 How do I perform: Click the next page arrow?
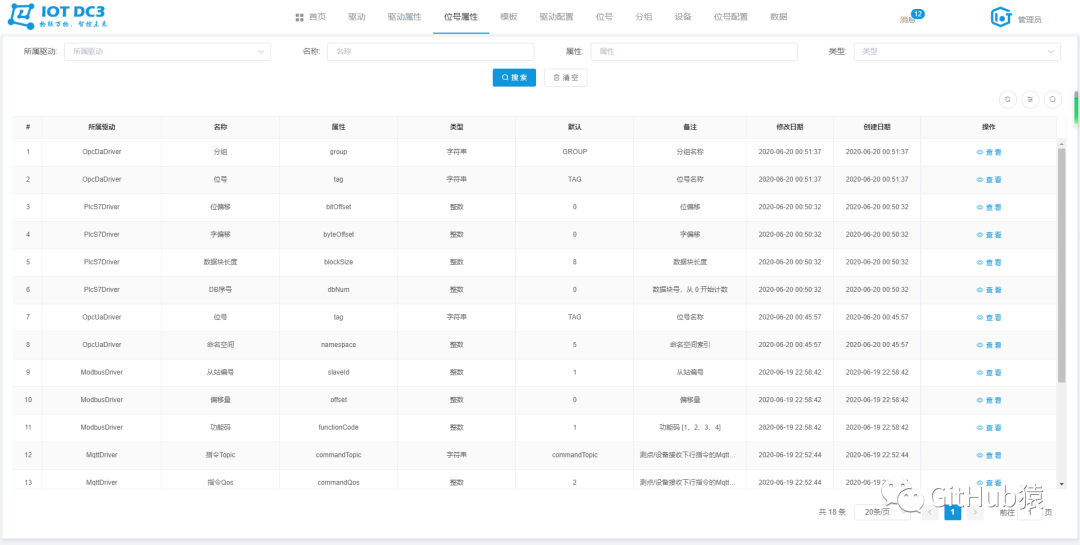point(975,512)
